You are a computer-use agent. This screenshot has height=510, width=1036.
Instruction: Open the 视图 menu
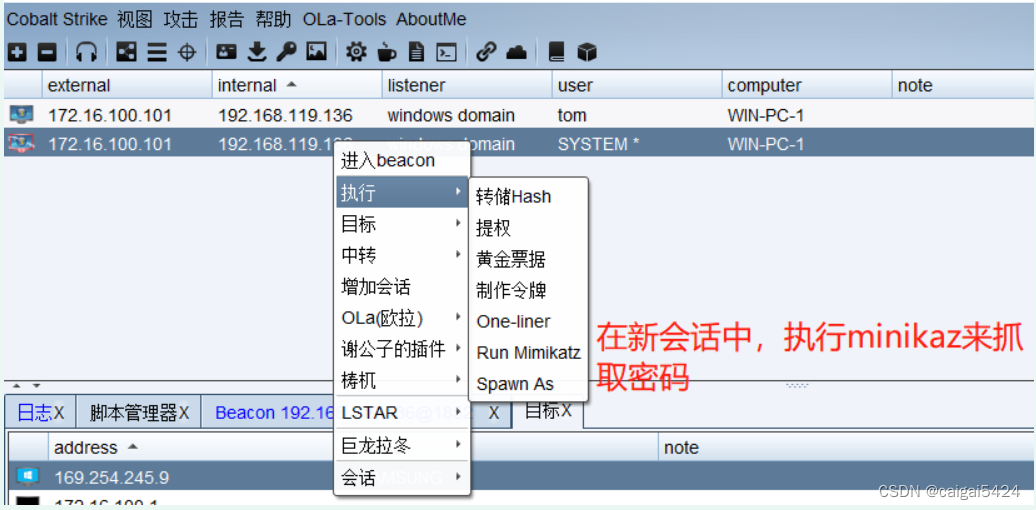click(135, 20)
